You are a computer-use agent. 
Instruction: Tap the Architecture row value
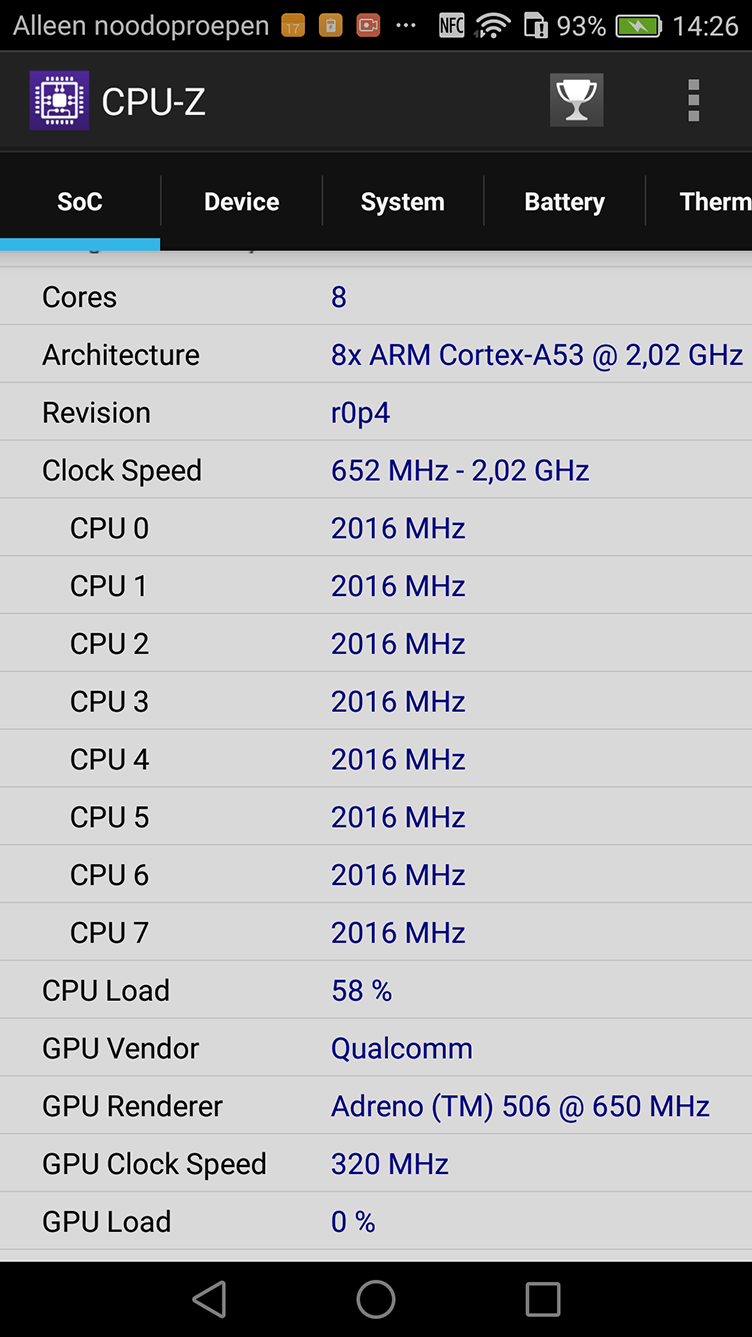pos(537,355)
